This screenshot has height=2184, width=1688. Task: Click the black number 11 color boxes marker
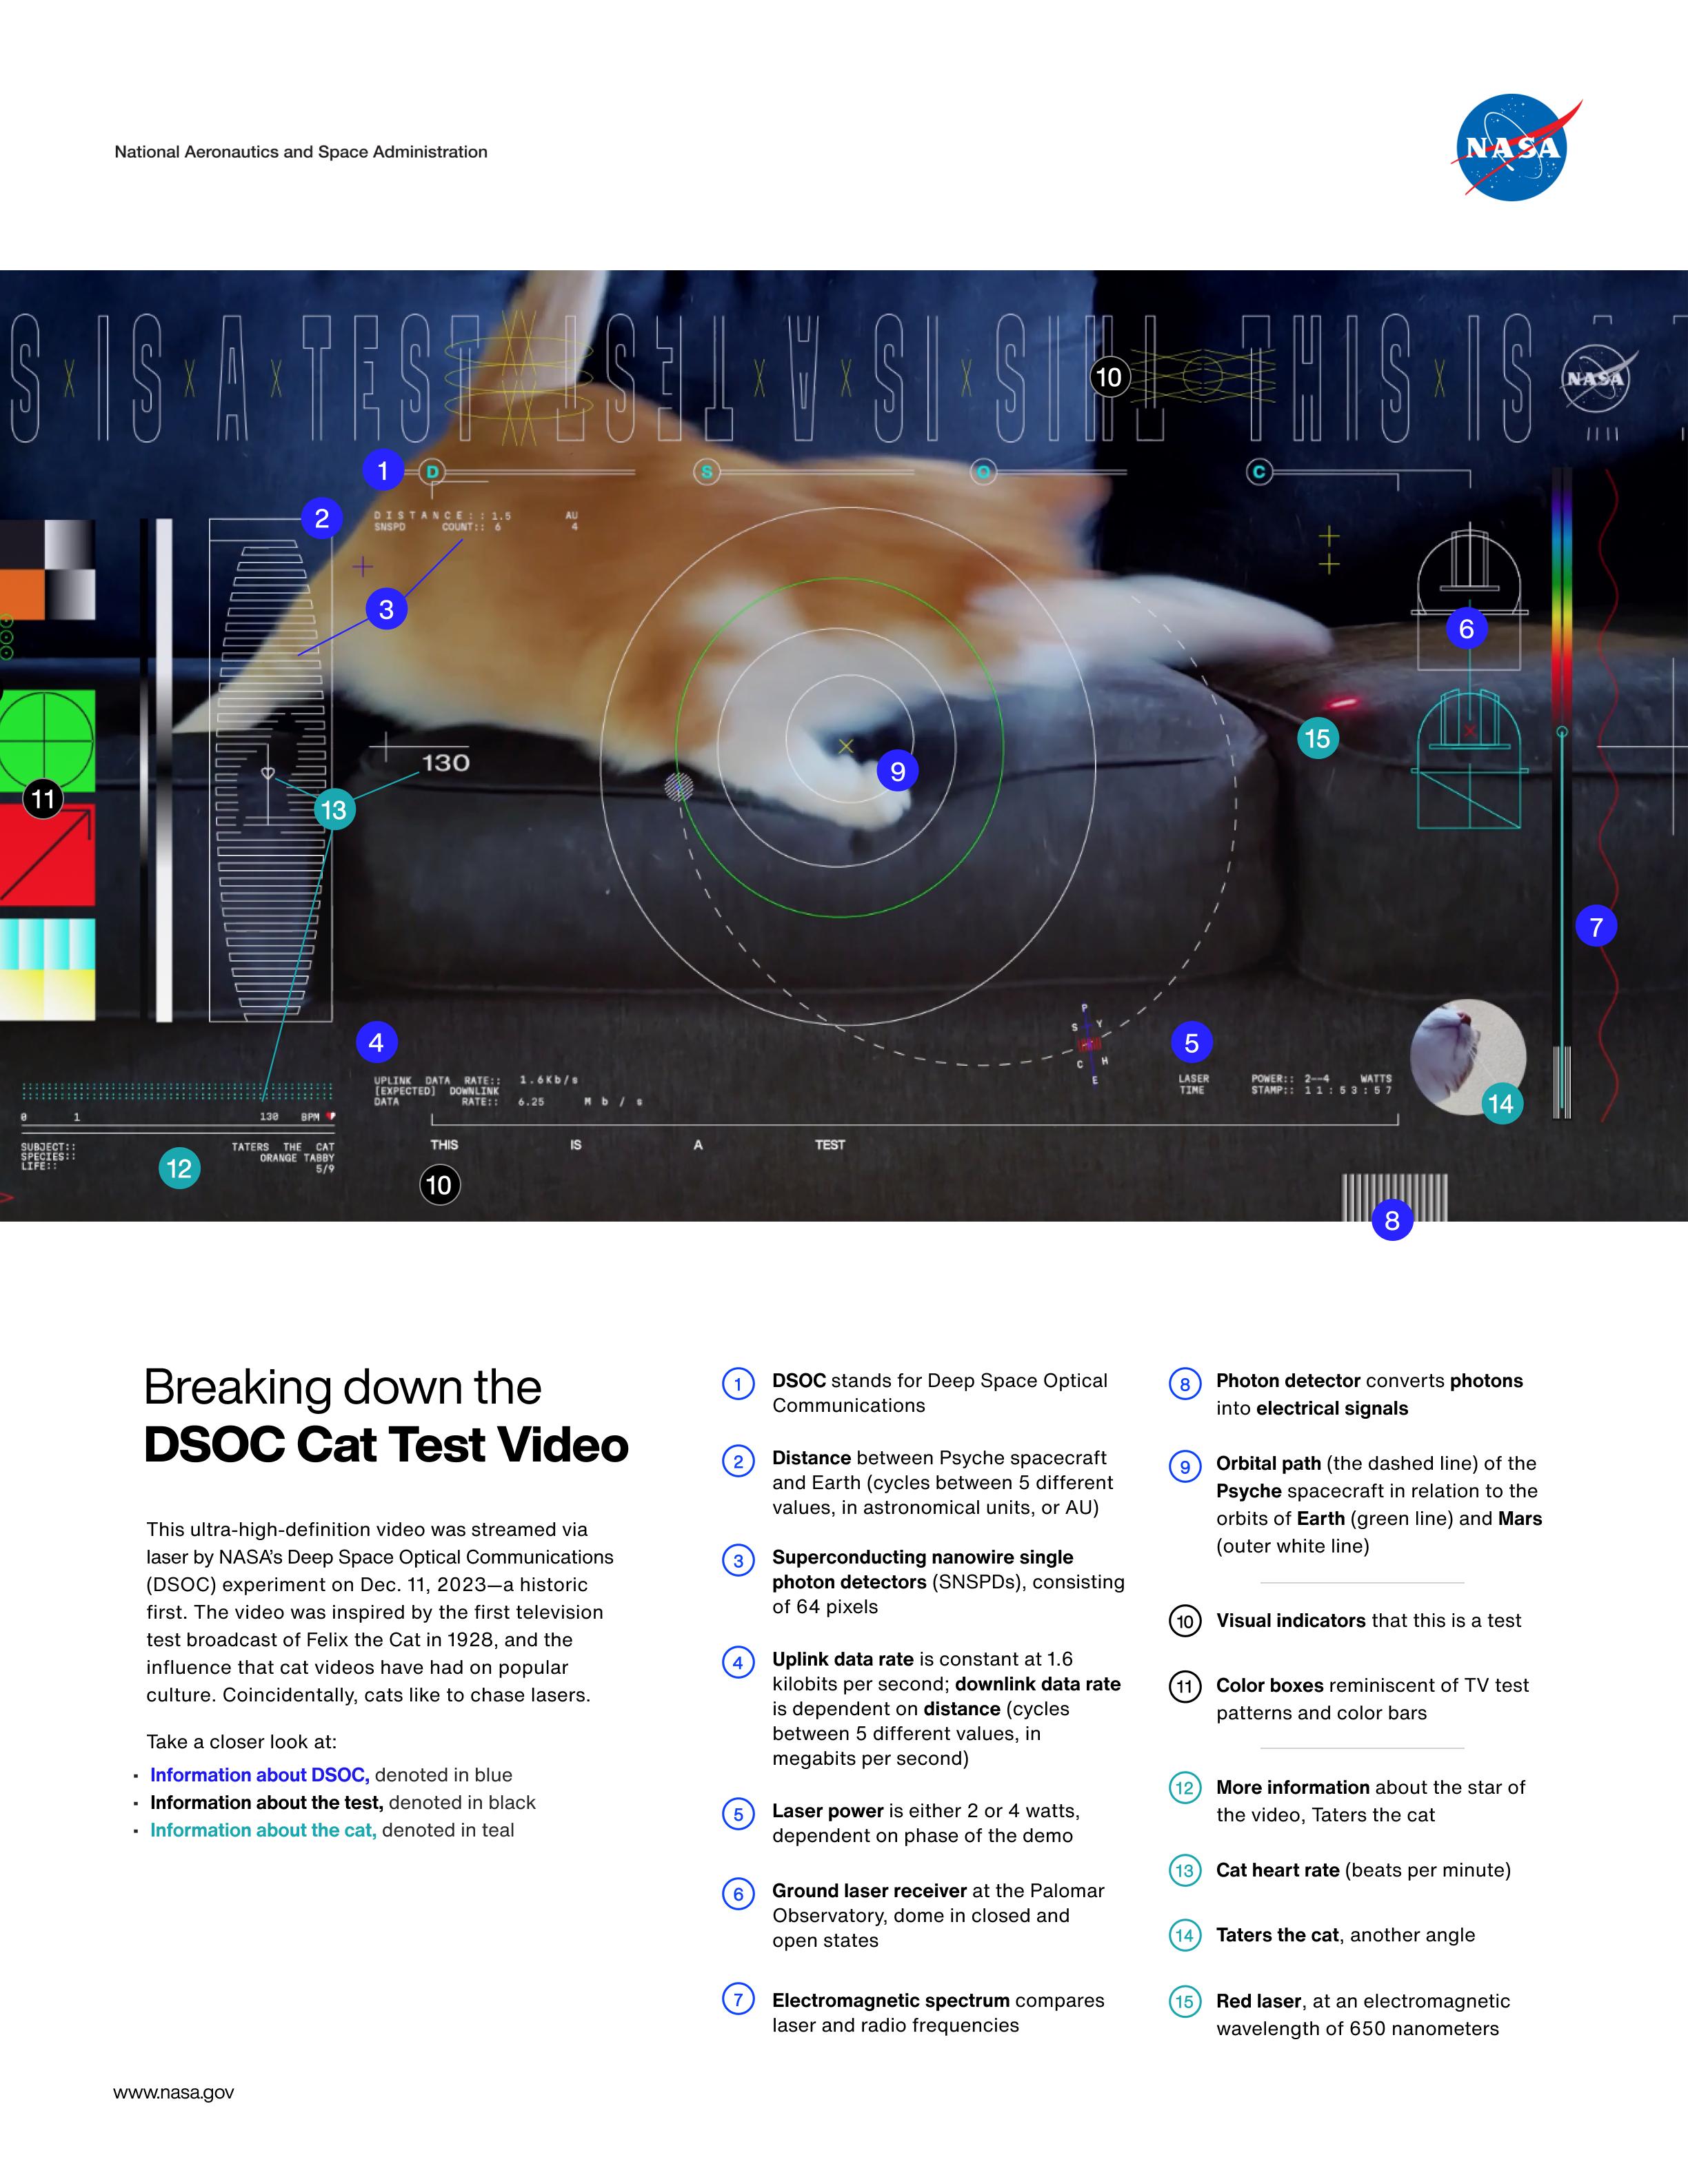click(x=43, y=799)
